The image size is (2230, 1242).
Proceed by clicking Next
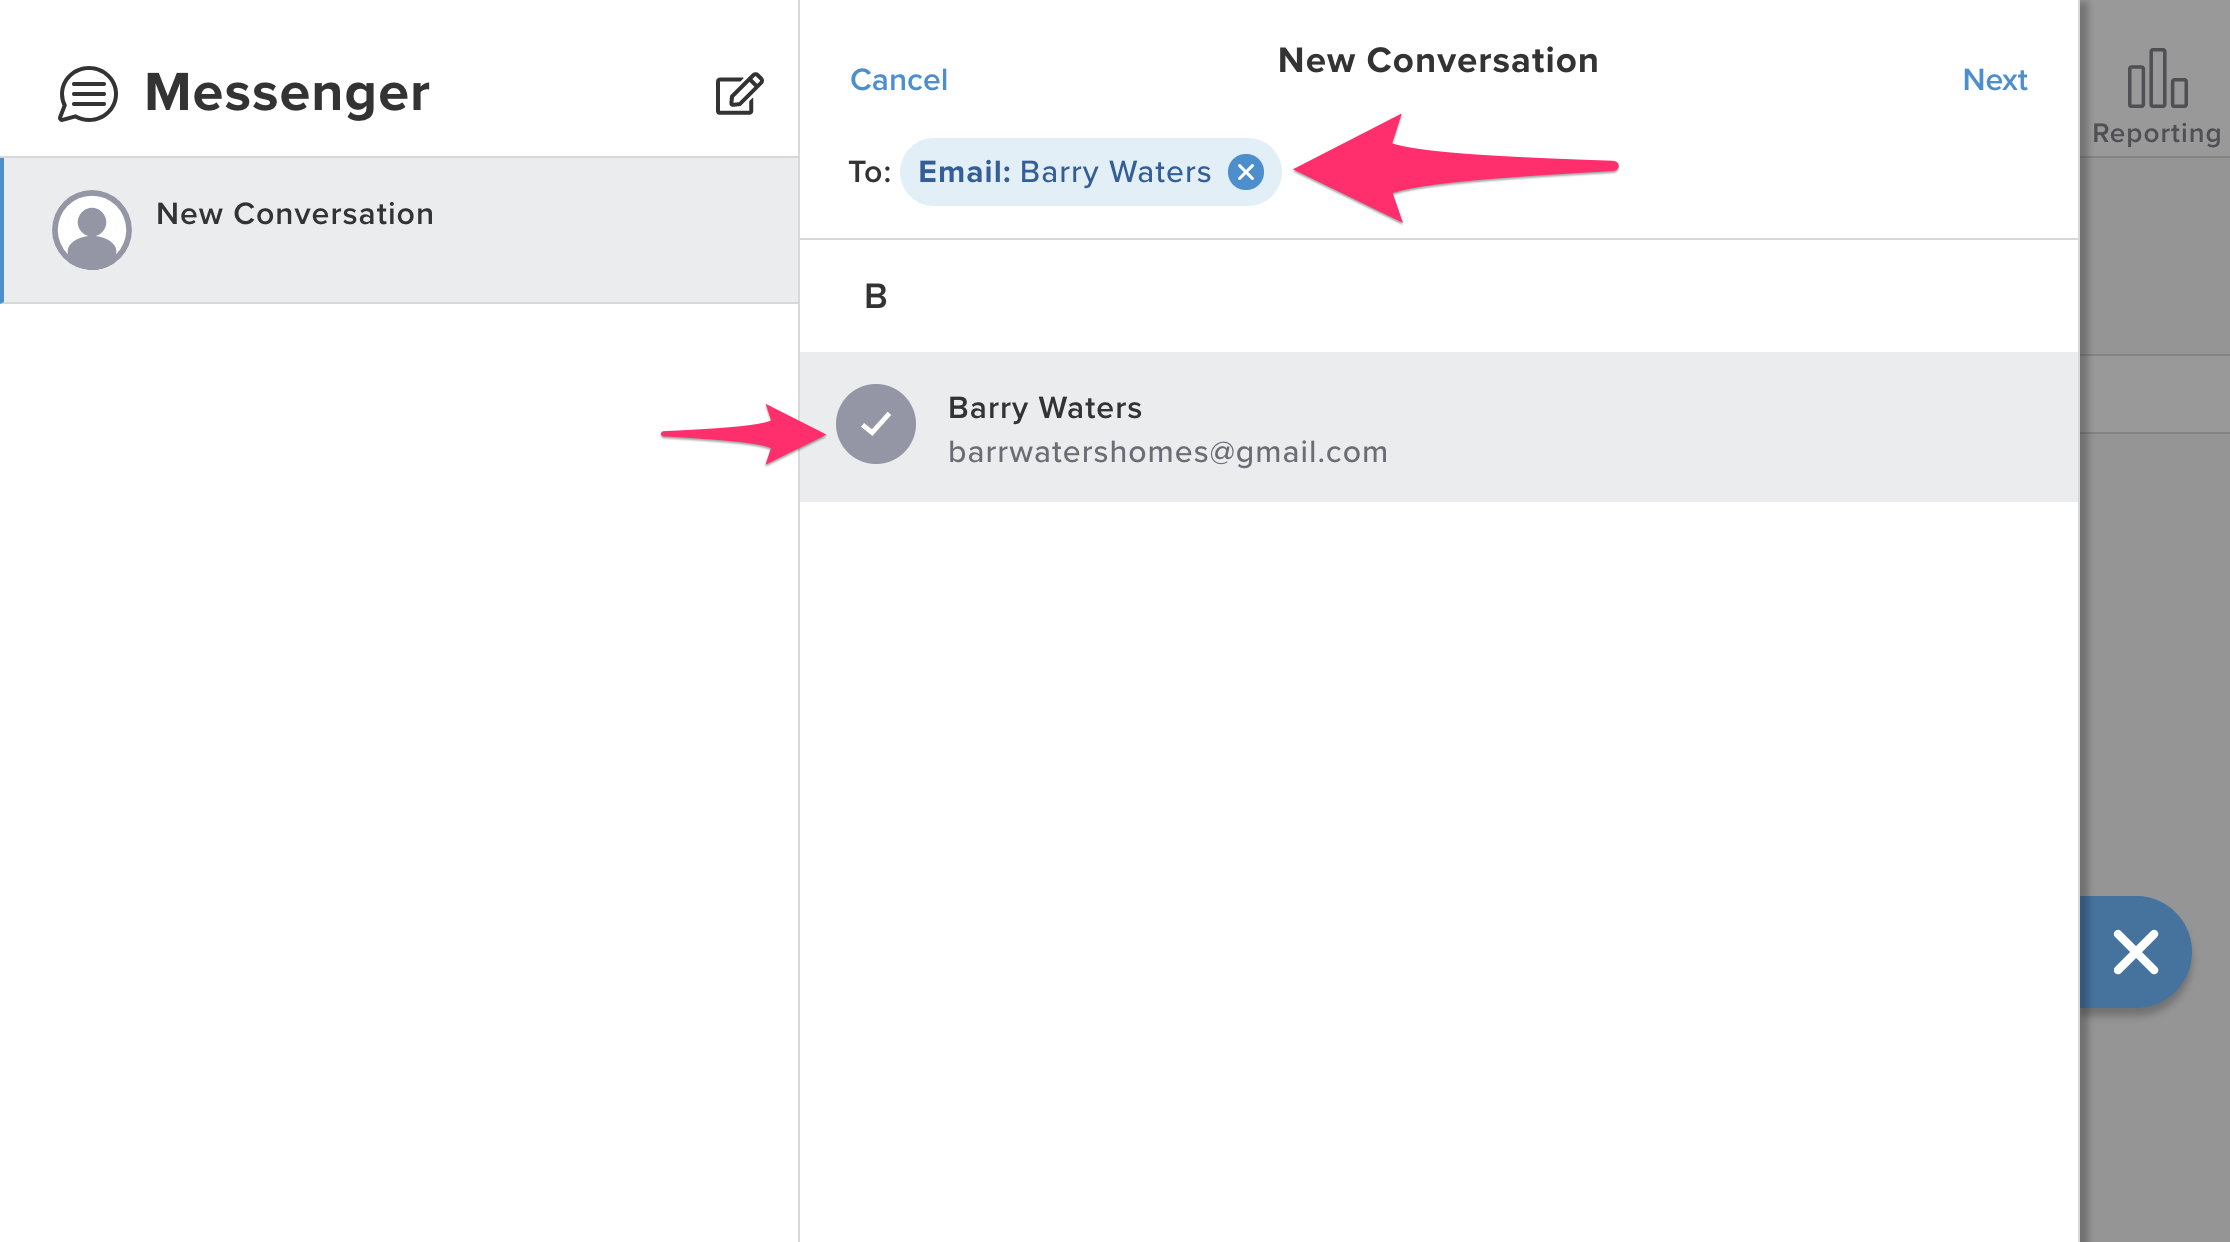(1994, 79)
